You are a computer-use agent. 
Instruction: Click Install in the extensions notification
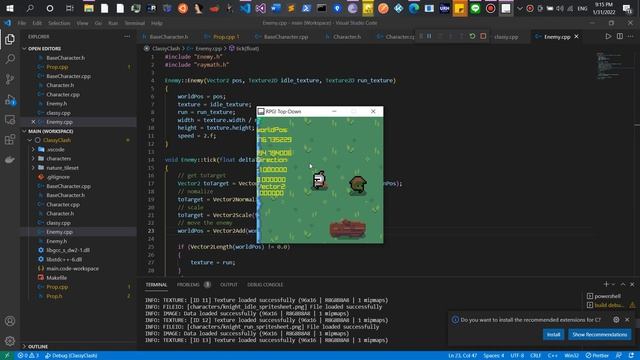[x=553, y=335]
